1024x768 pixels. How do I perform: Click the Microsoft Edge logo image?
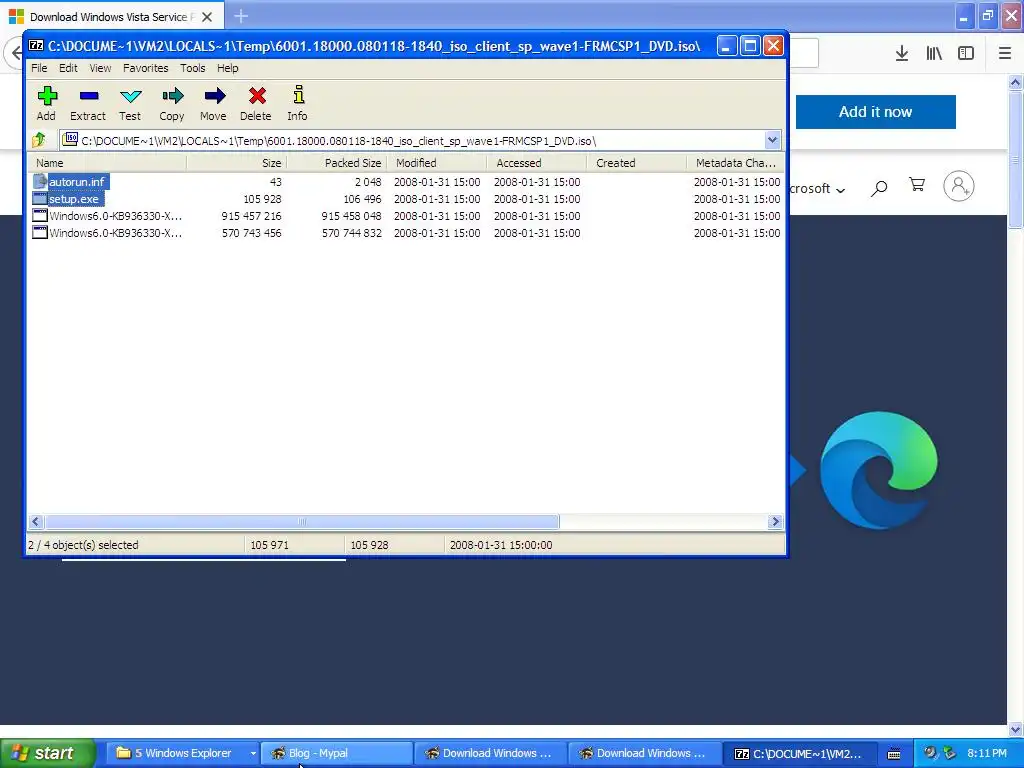tap(878, 470)
